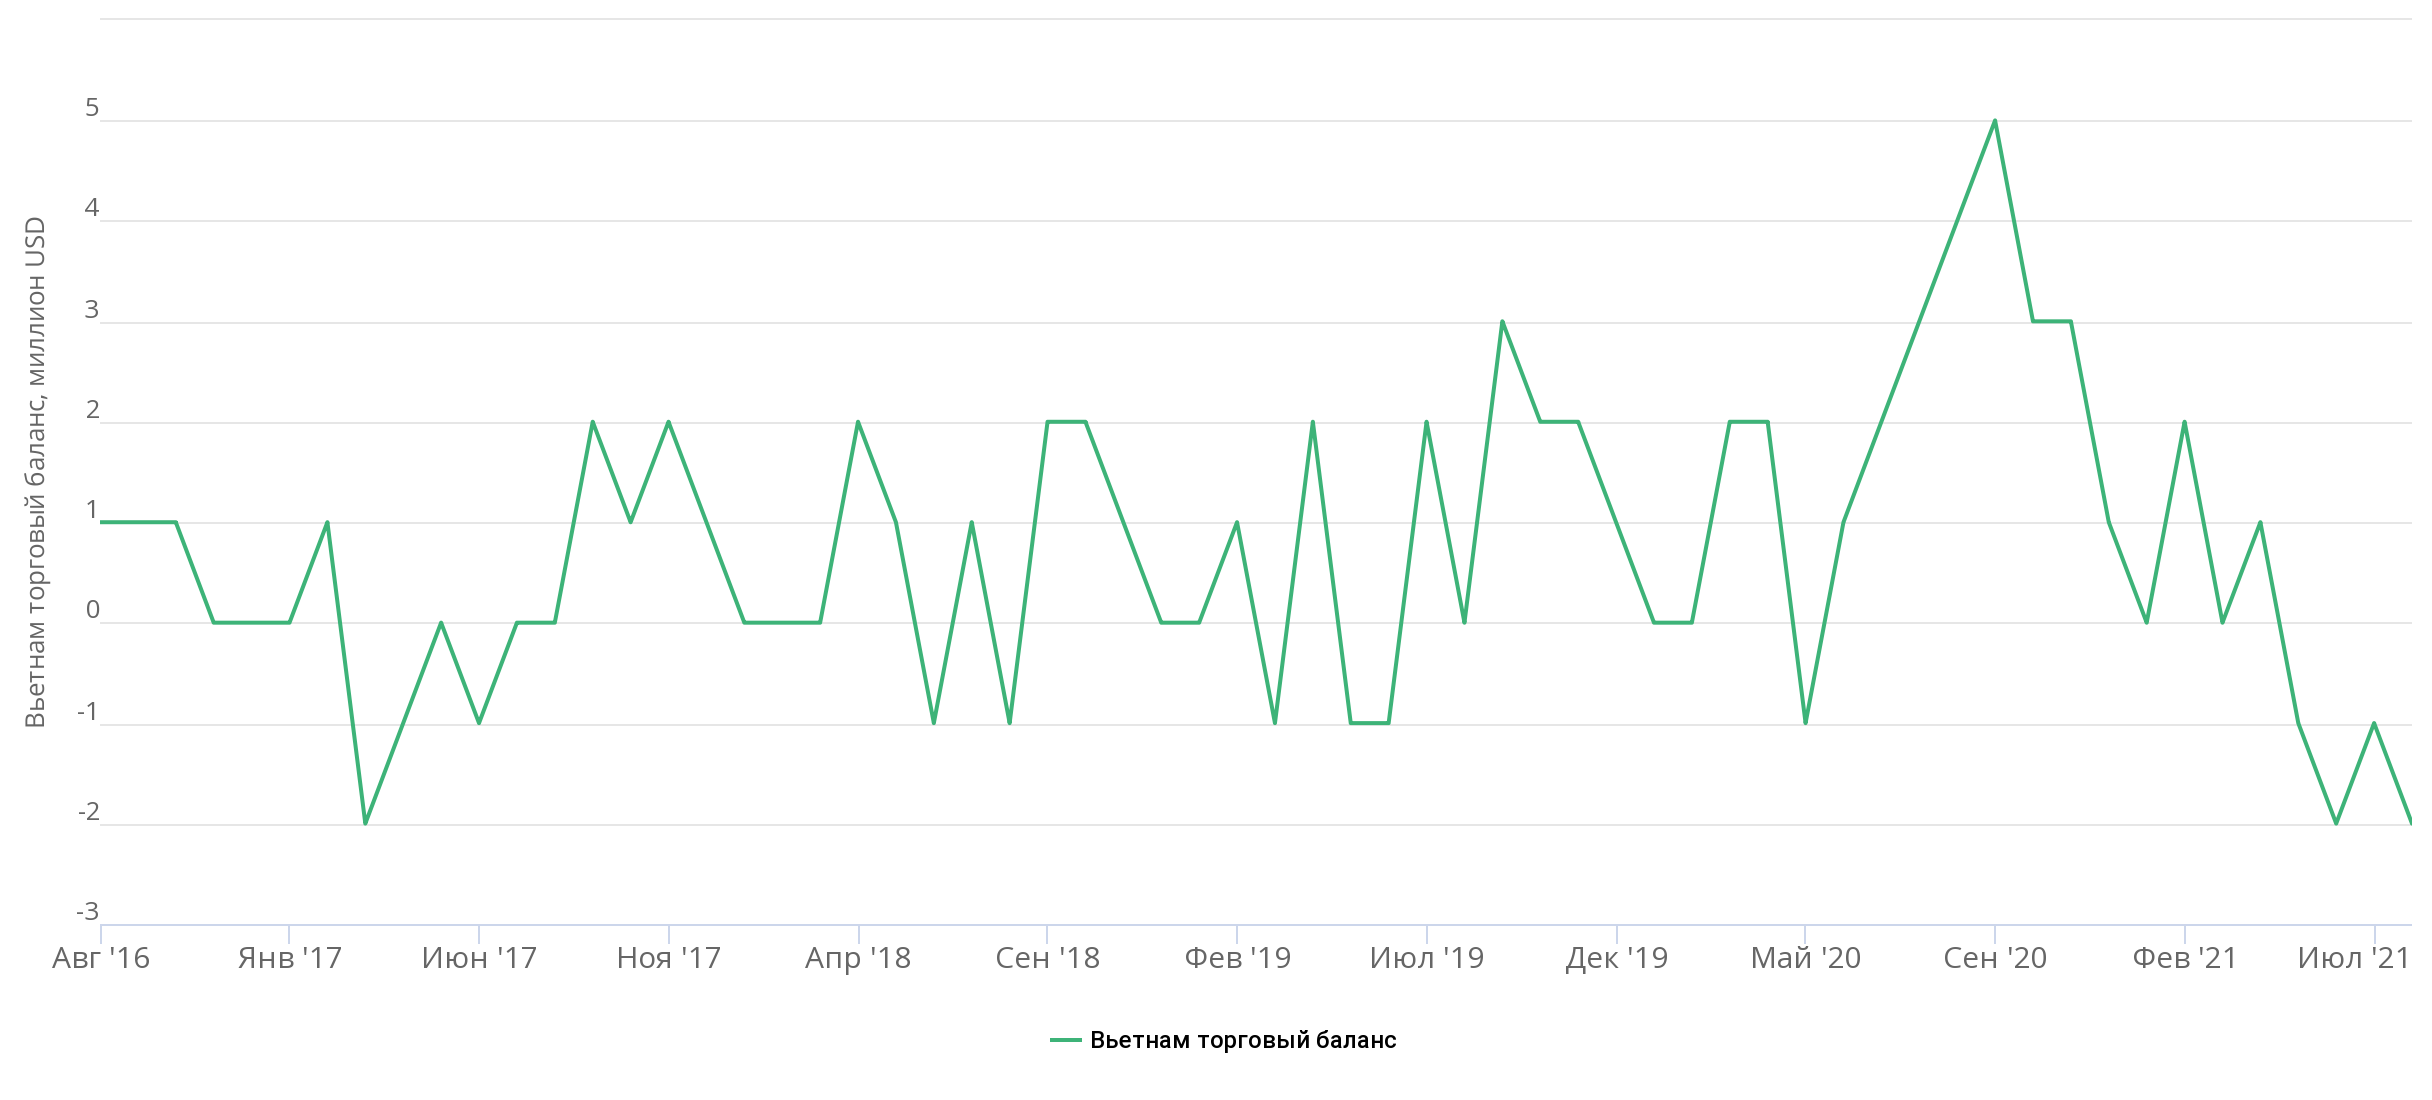This screenshot has width=2432, height=1100.
Task: Click the green legend line swatch
Action: [x=1066, y=1040]
